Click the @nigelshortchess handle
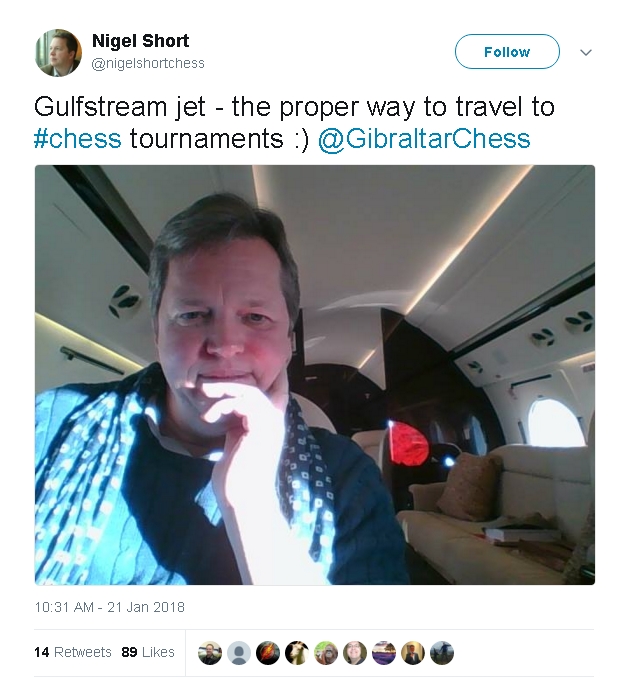Viewport: 632px width, 679px height. click(148, 63)
